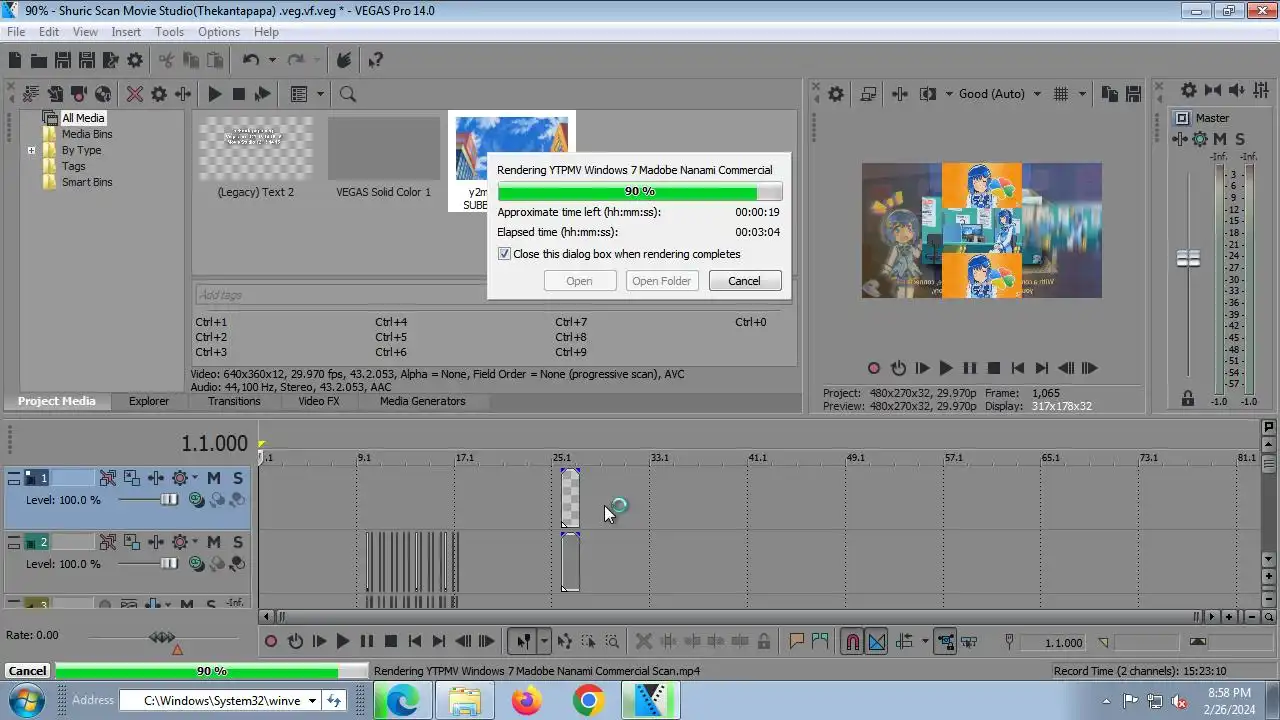Toggle Close dialog when rendering completes checkbox
The image size is (1280, 720).
[x=504, y=254]
